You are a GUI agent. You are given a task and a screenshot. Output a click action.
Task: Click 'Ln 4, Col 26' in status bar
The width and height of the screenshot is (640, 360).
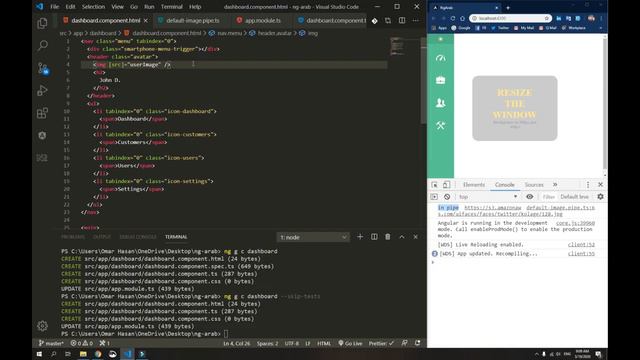coord(236,343)
